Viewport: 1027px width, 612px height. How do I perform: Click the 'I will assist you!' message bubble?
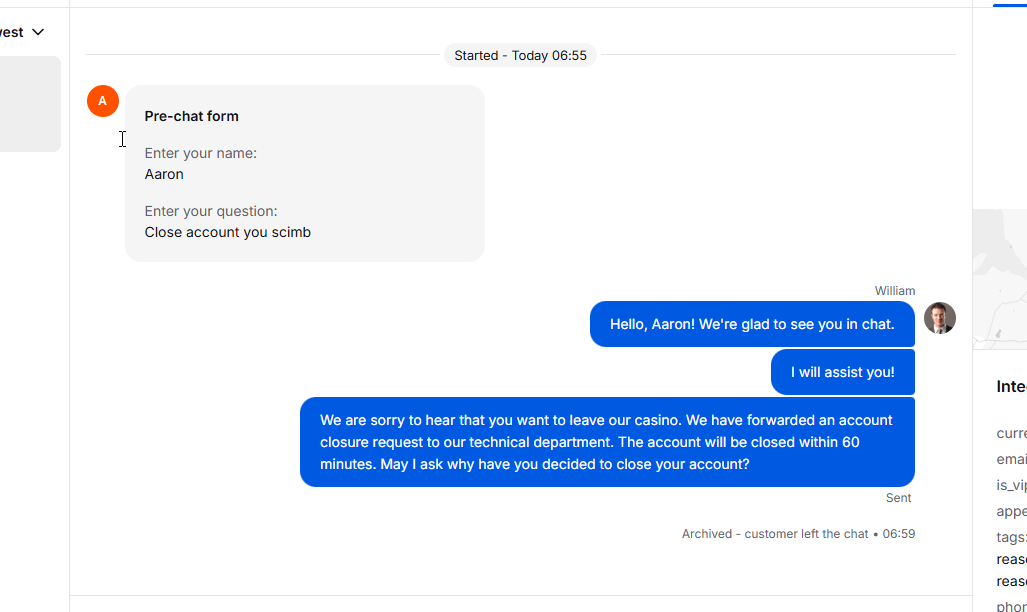point(842,372)
